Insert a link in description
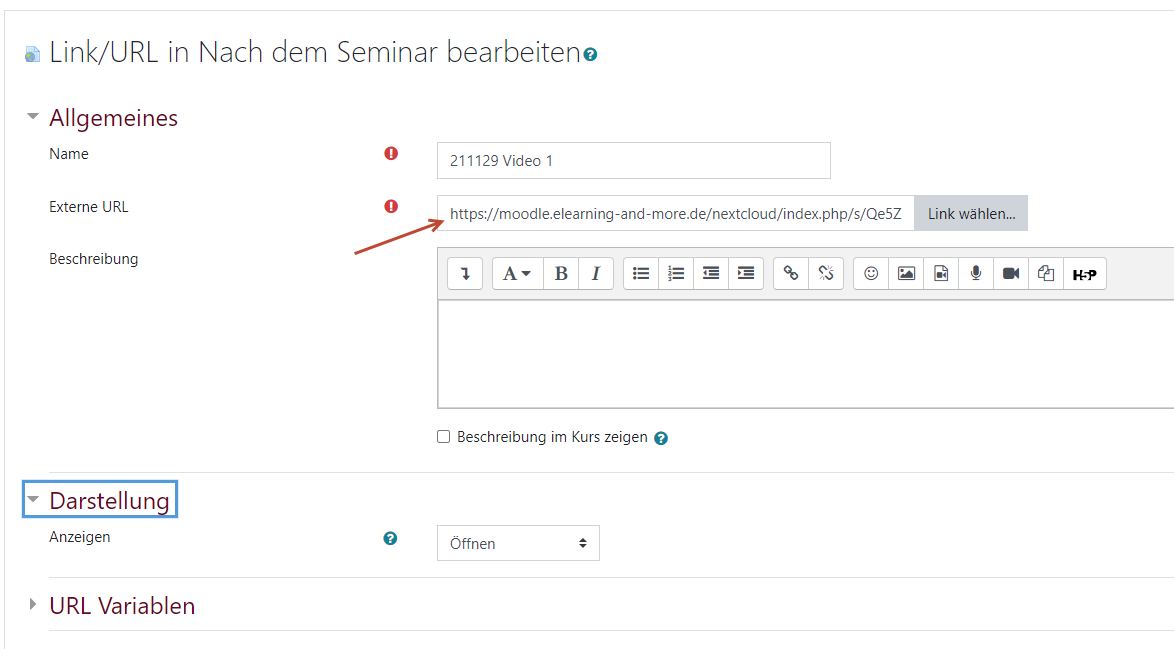The image size is (1174, 649). click(791, 273)
